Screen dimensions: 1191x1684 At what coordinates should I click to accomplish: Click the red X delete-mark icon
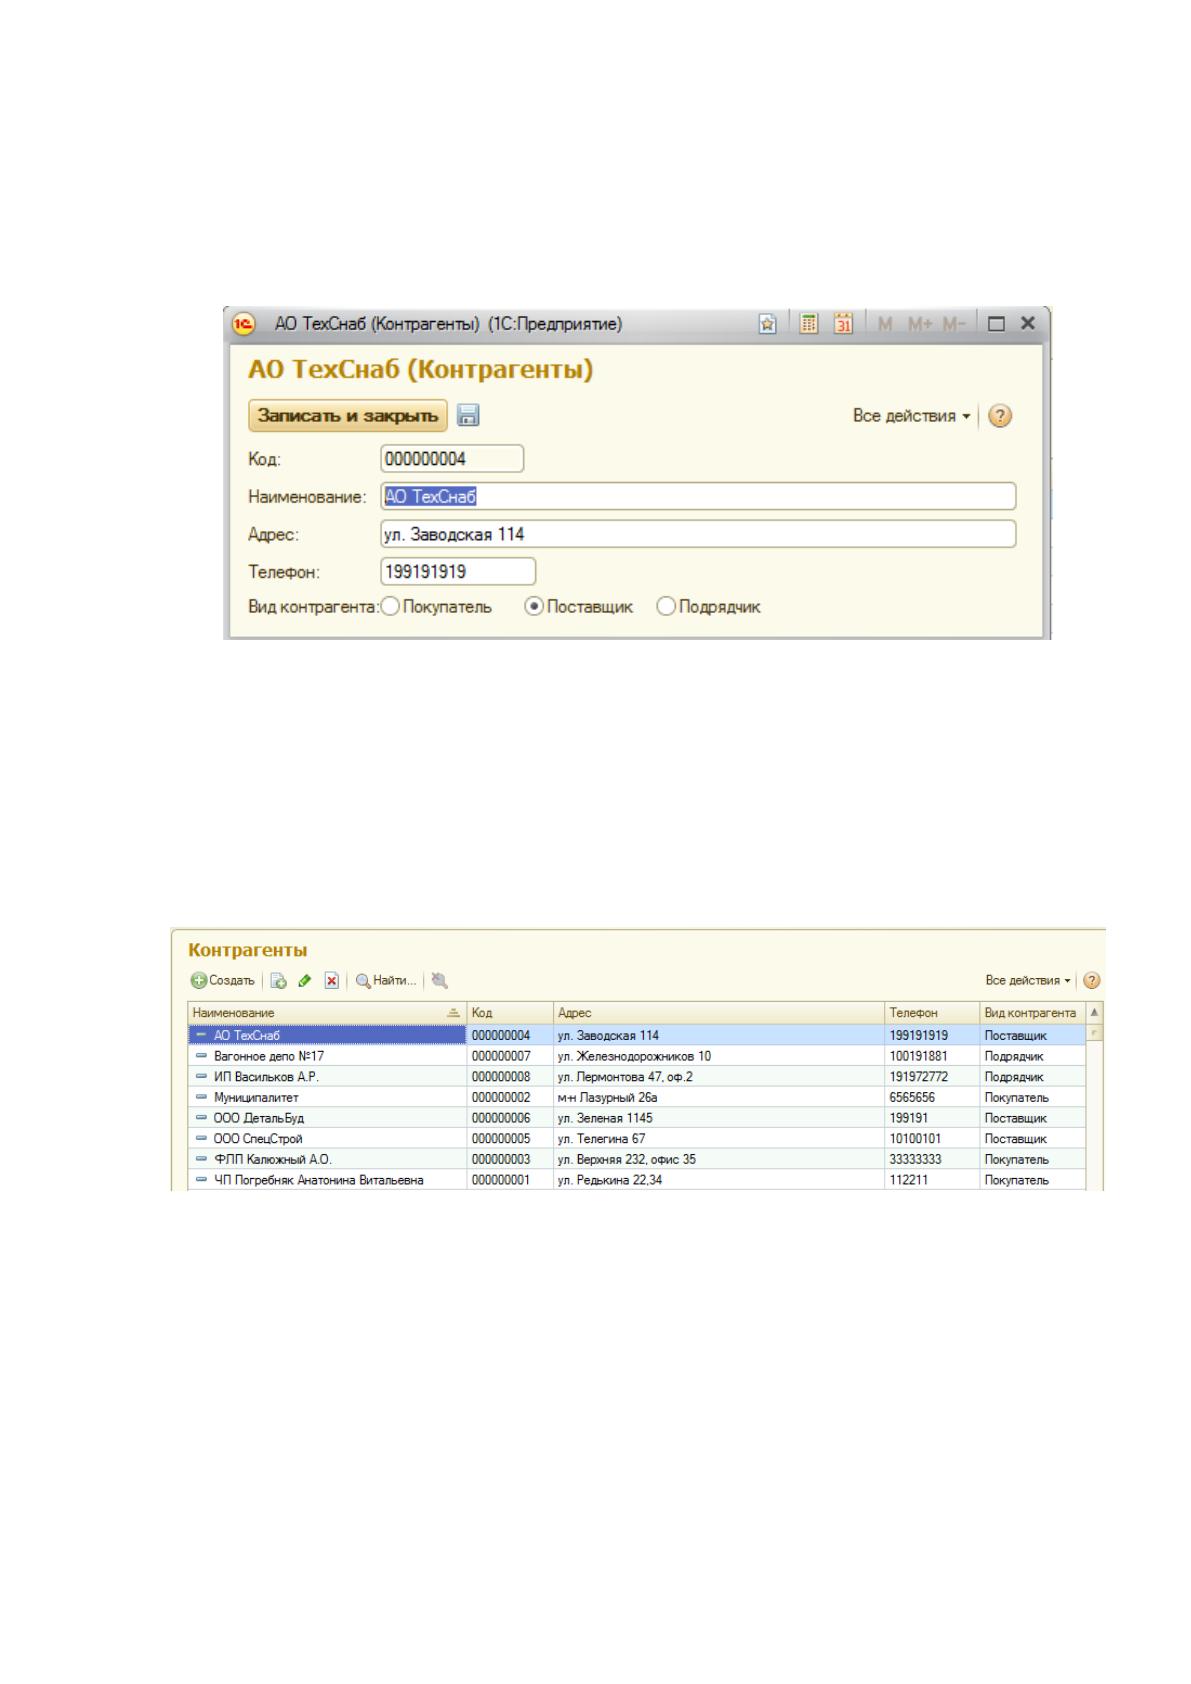pyautogui.click(x=332, y=981)
